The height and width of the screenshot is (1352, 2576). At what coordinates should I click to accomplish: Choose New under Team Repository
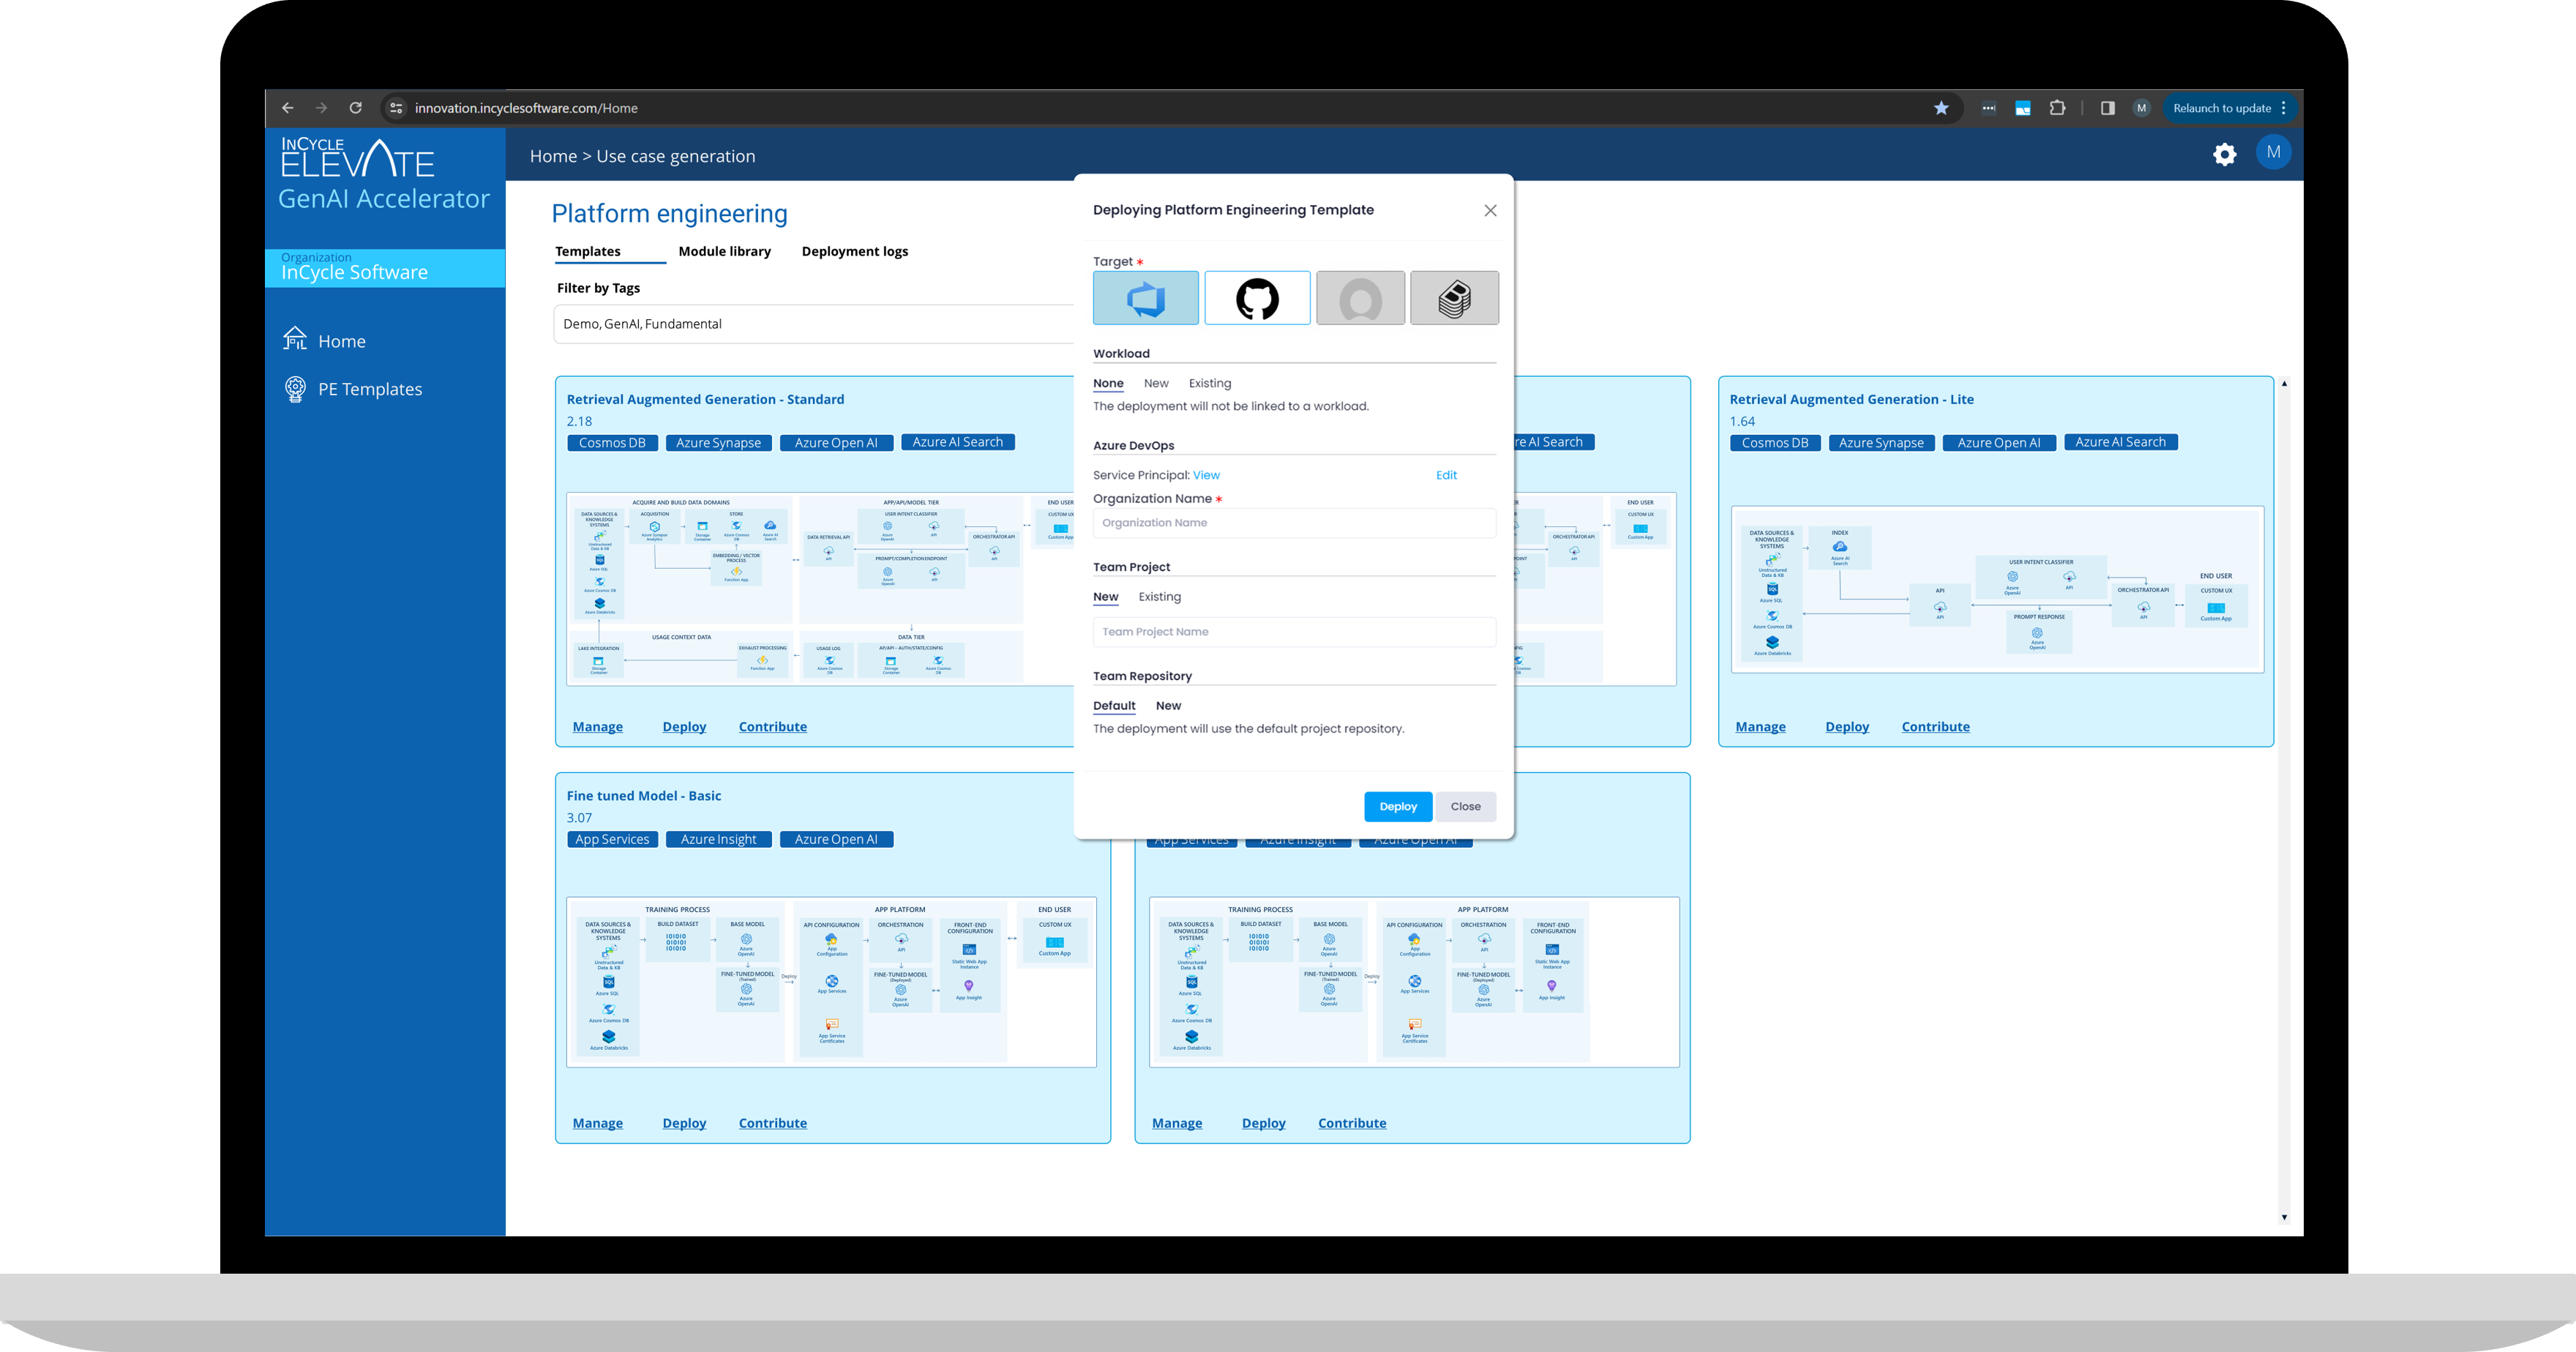tap(1168, 706)
